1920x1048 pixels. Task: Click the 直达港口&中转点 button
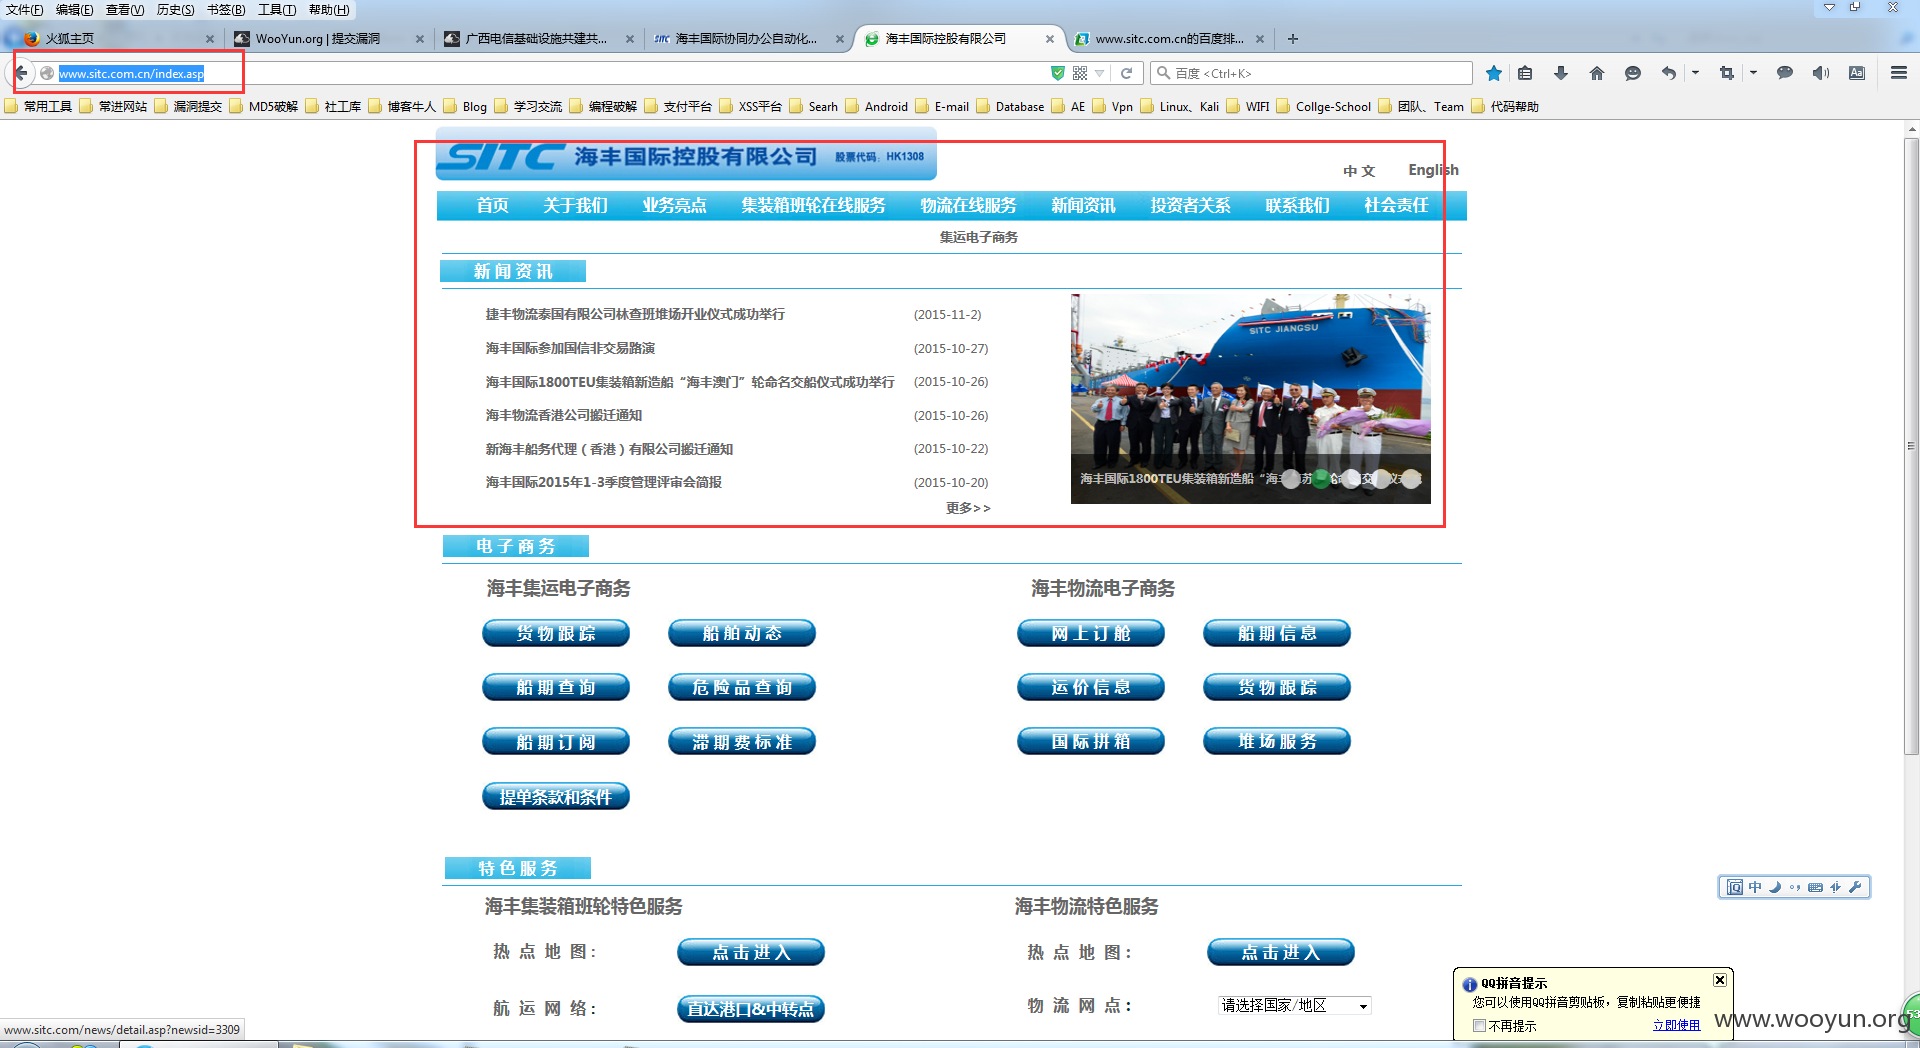[x=751, y=1009]
